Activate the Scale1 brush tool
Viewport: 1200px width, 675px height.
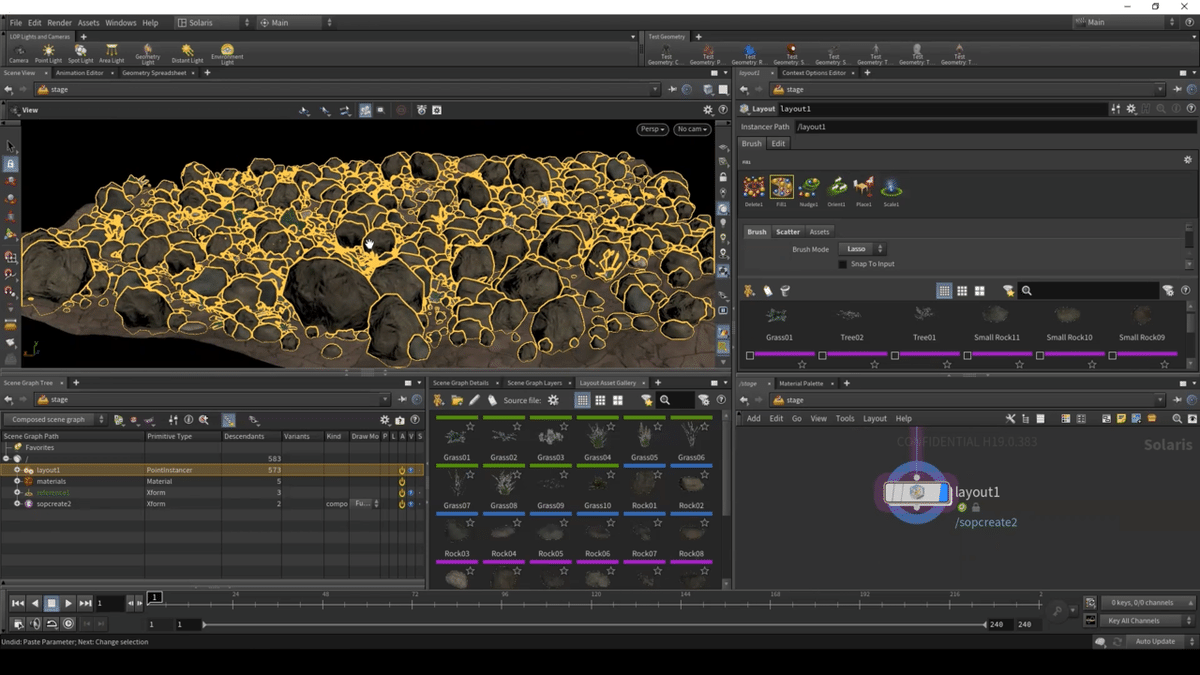click(891, 187)
